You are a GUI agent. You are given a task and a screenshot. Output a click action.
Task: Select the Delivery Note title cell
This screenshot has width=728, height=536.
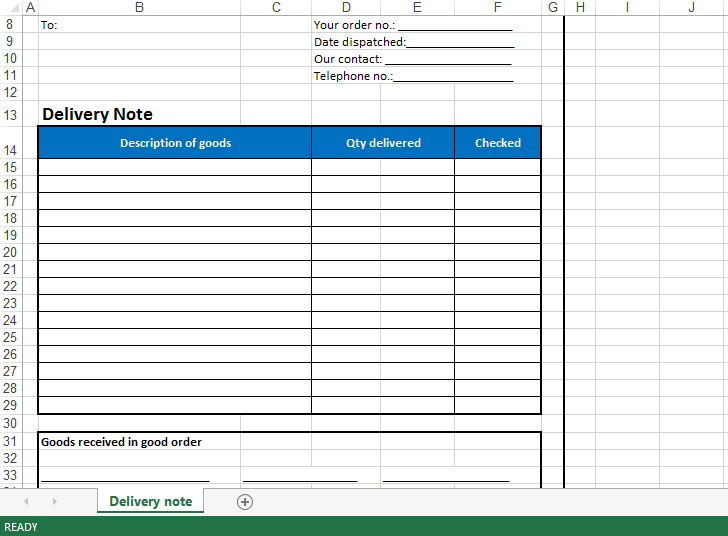point(98,115)
